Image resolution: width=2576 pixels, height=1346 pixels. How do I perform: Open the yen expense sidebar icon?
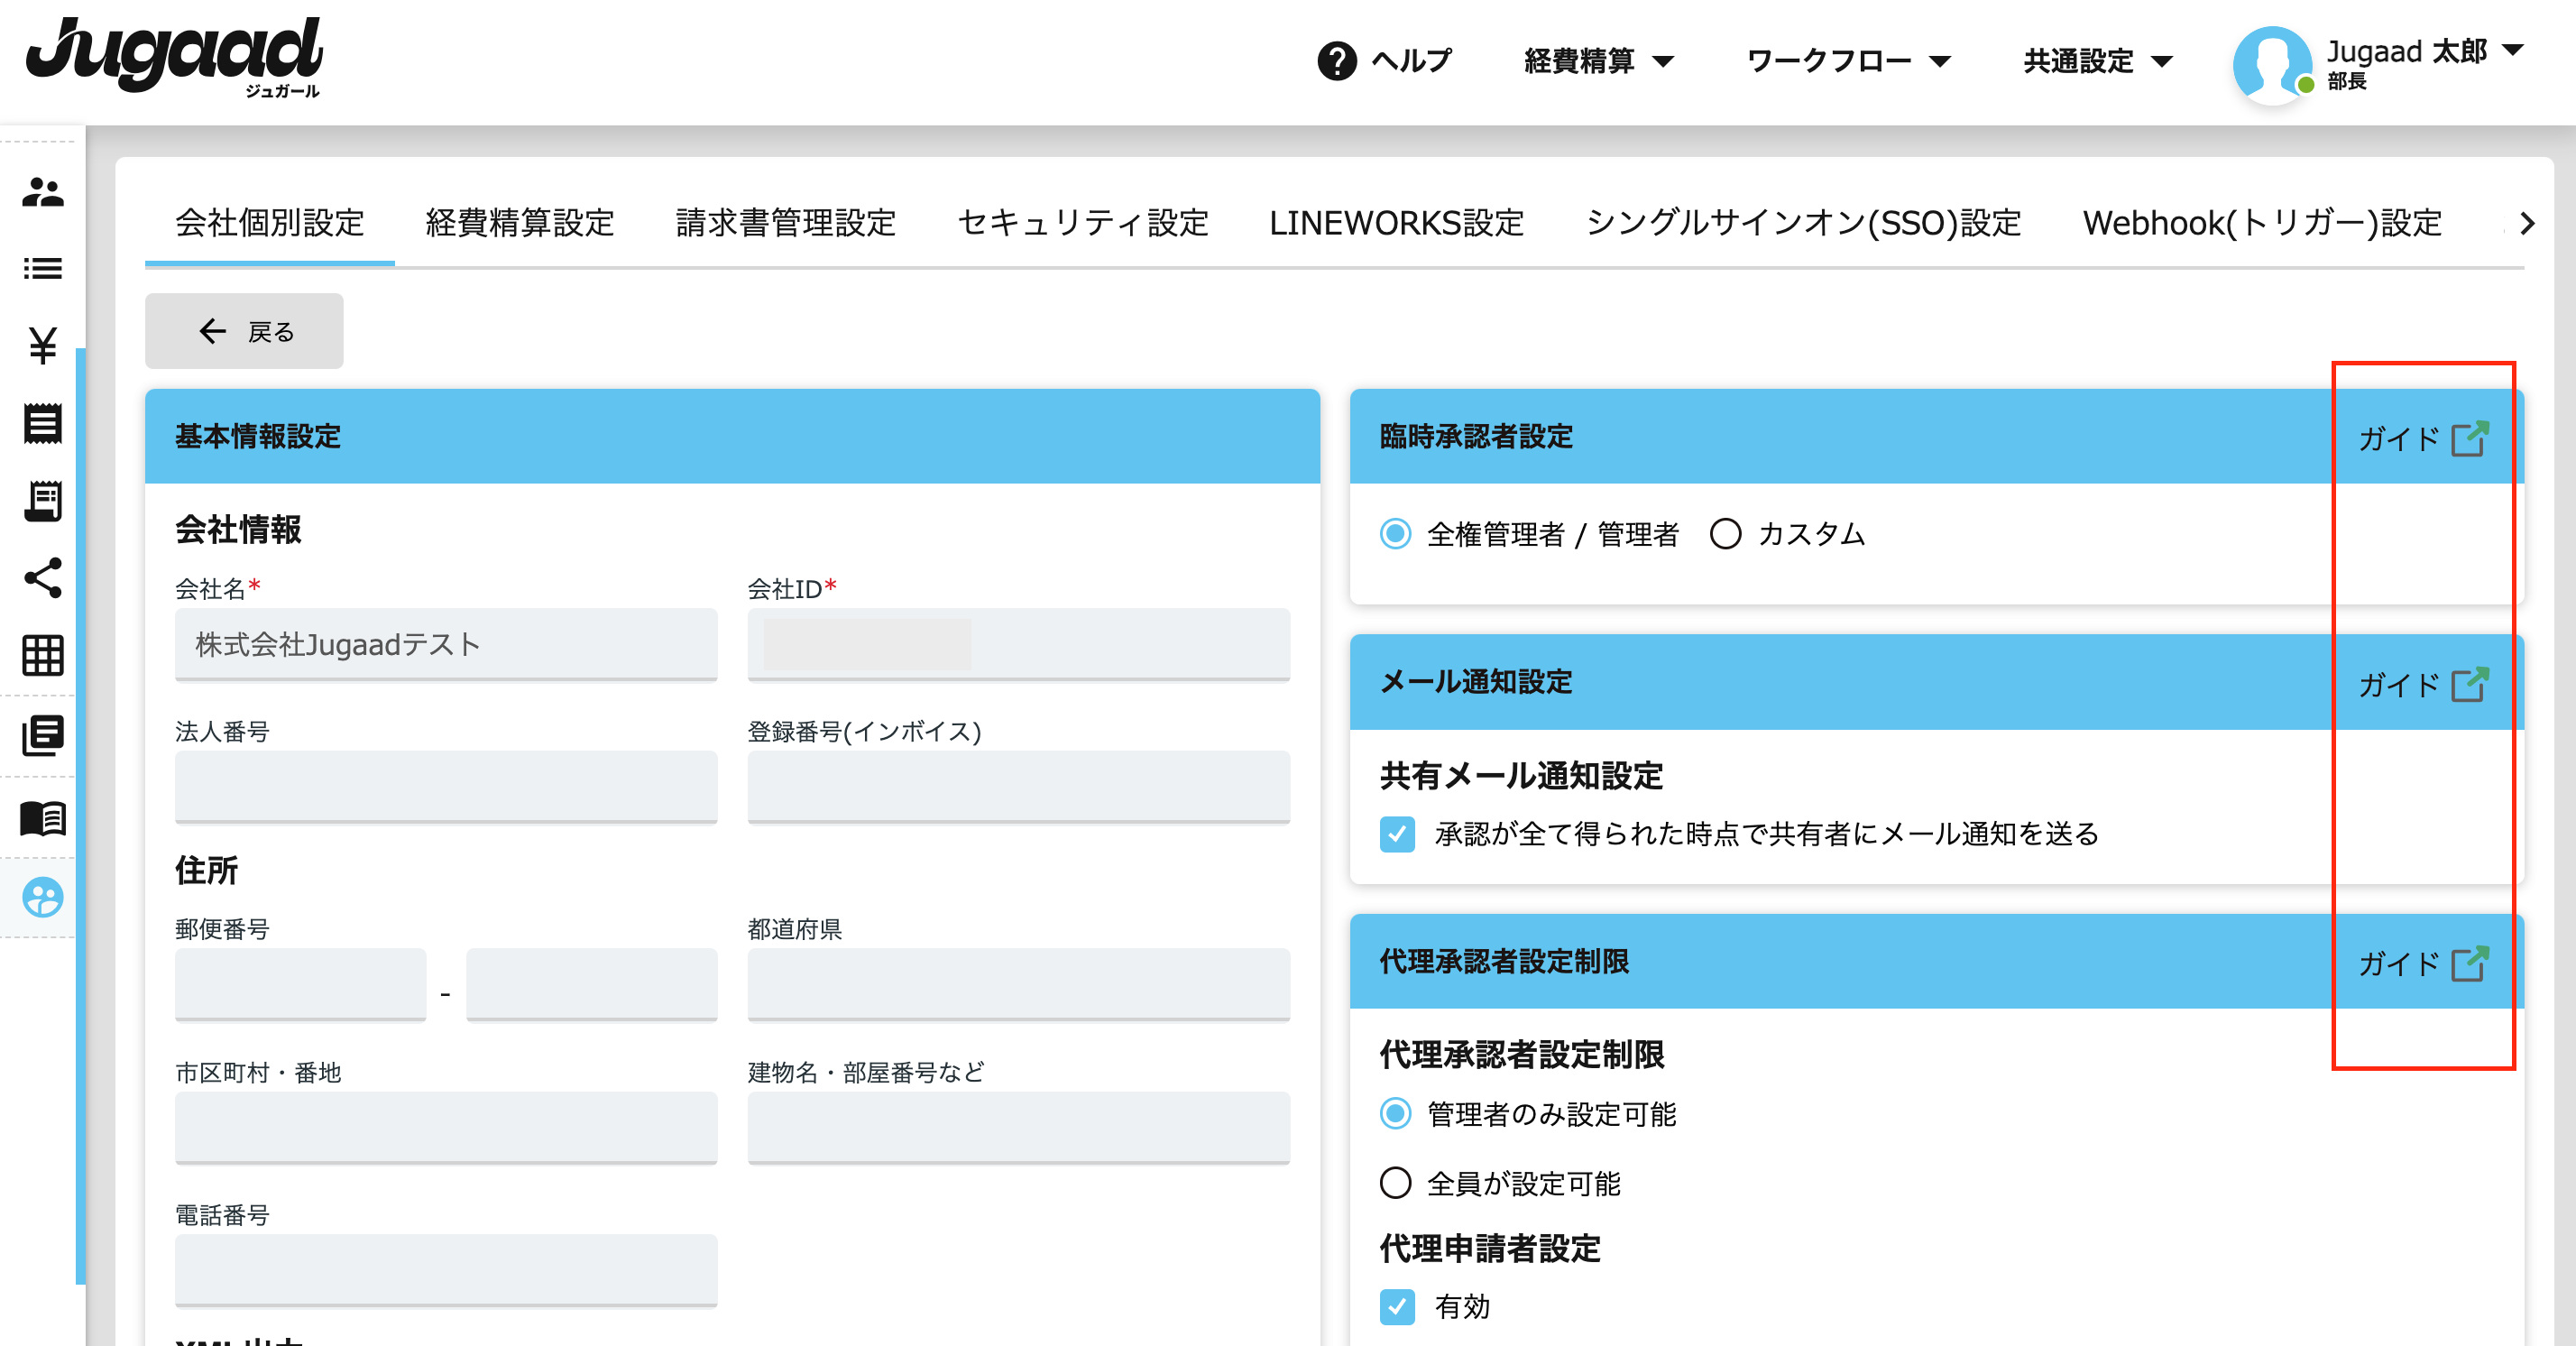tap(42, 345)
